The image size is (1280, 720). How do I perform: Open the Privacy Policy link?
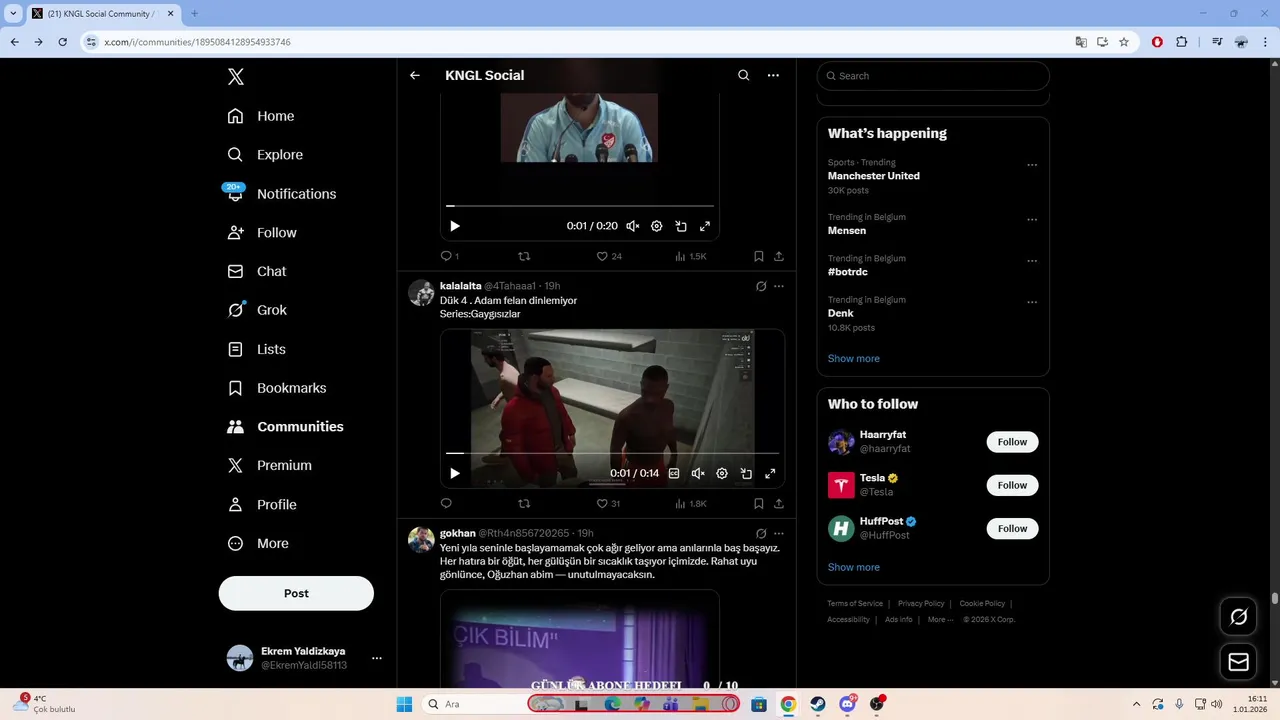tap(920, 604)
